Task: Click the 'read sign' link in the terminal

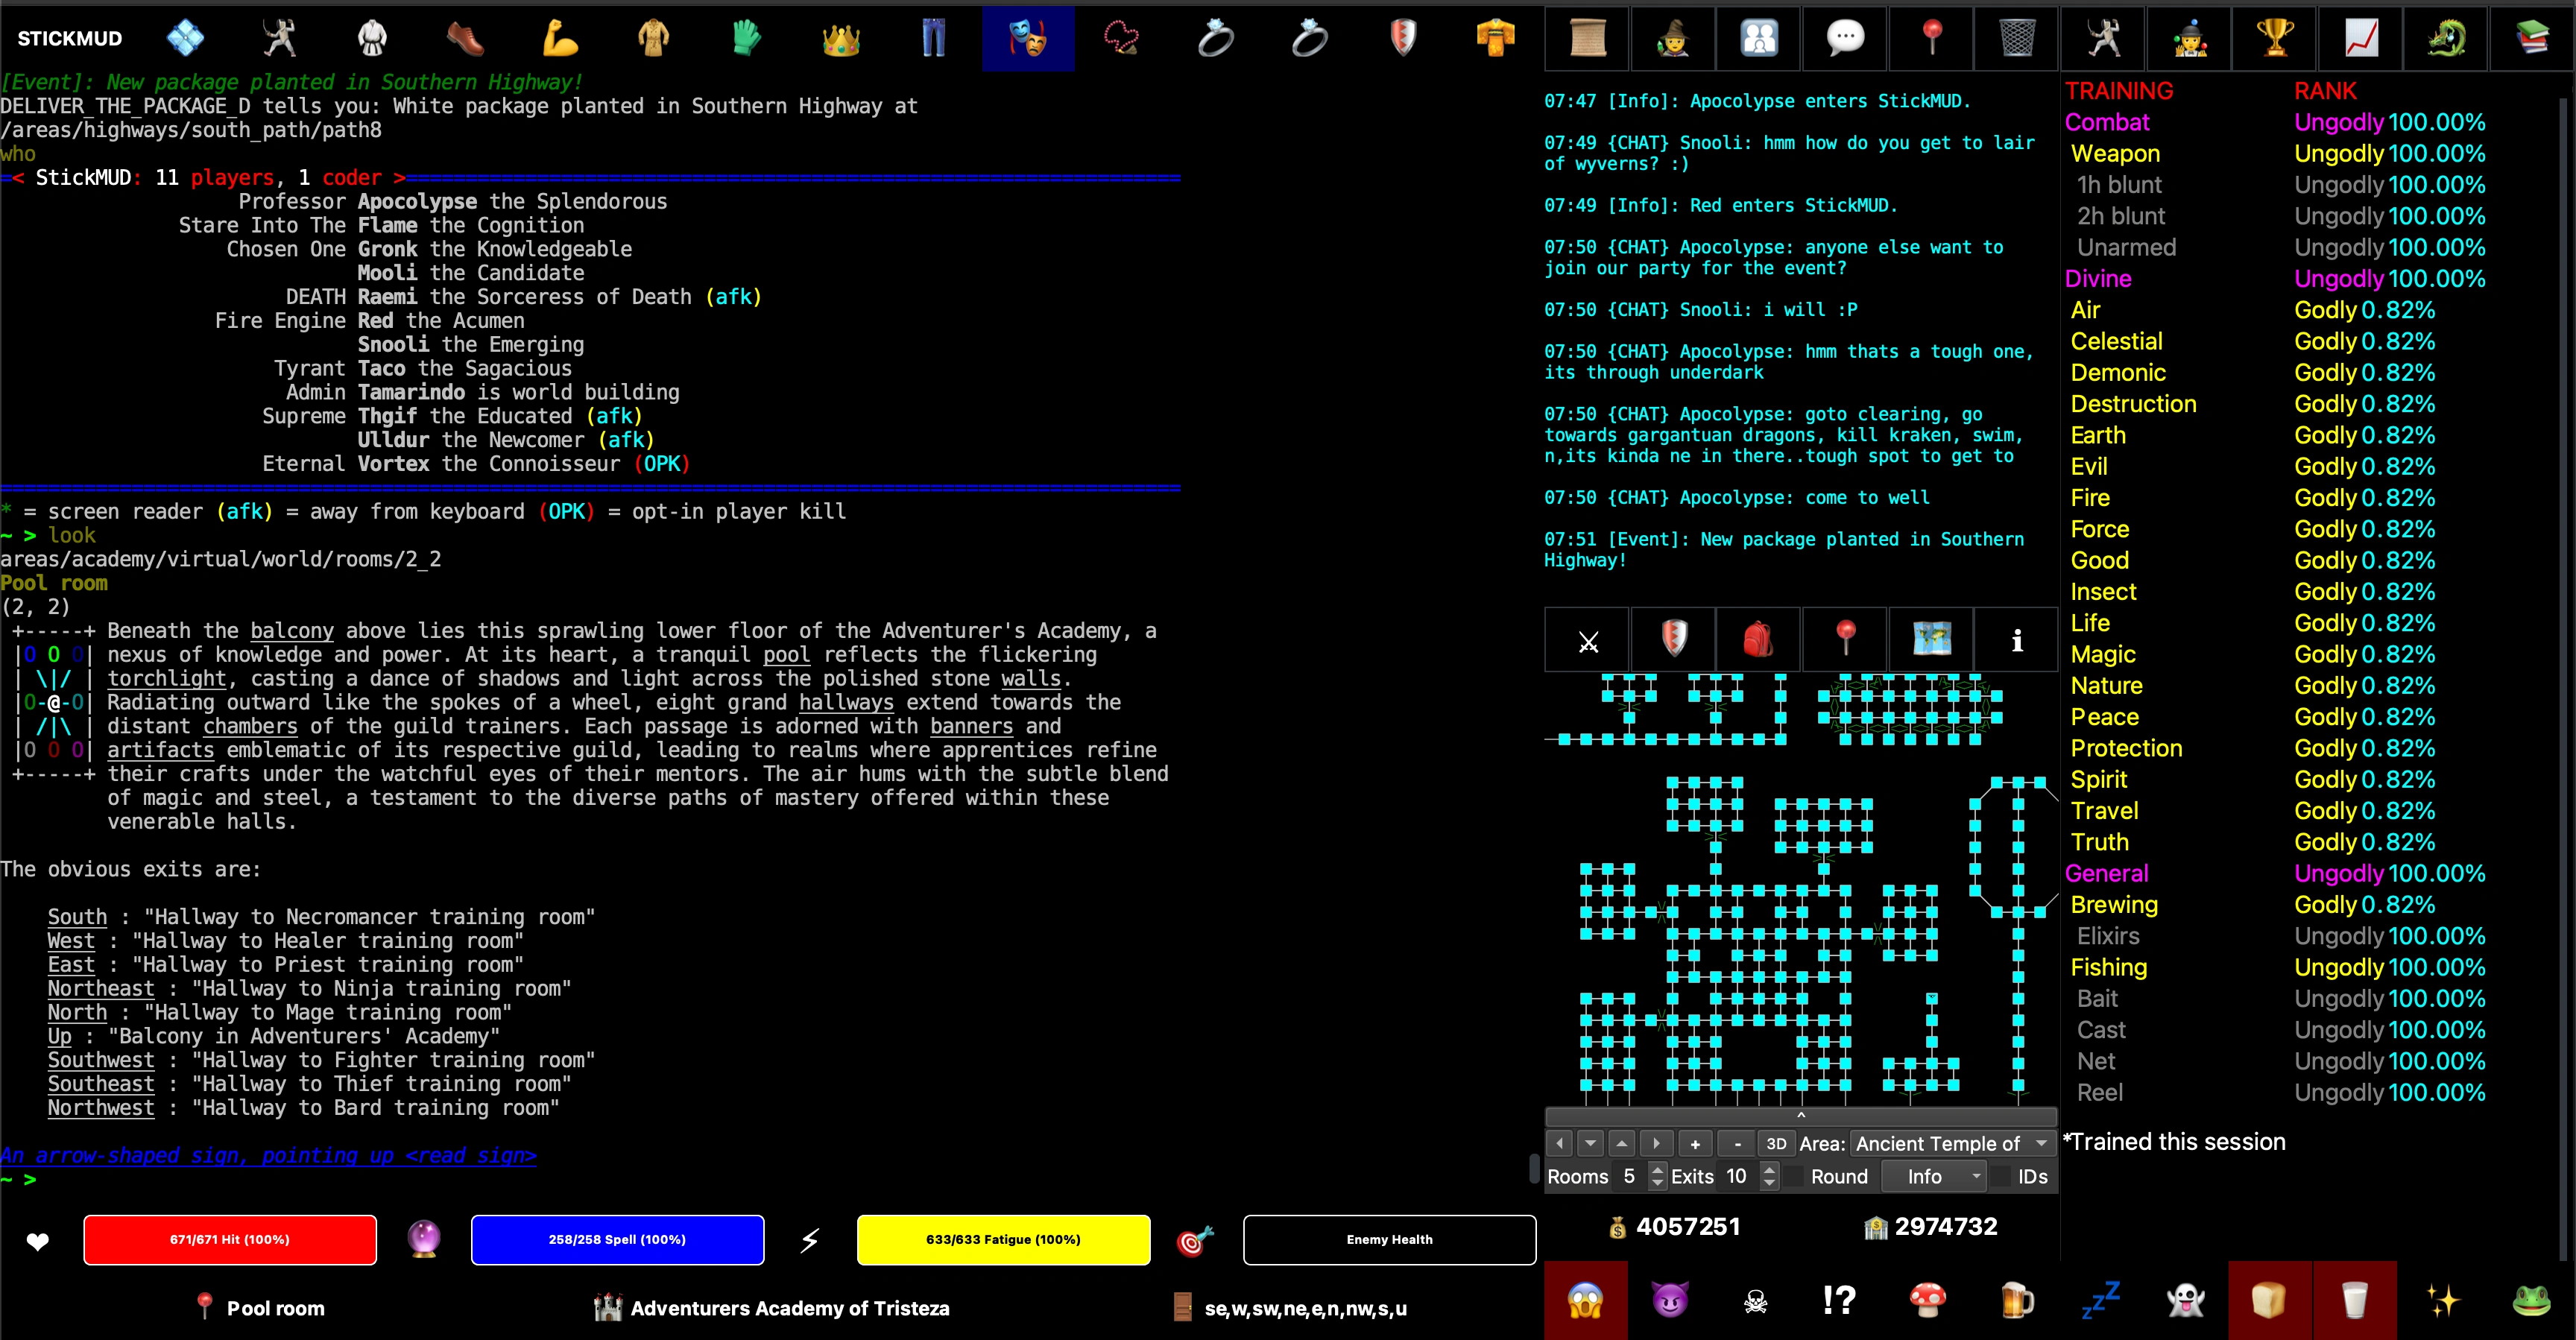Action: click(x=470, y=1156)
